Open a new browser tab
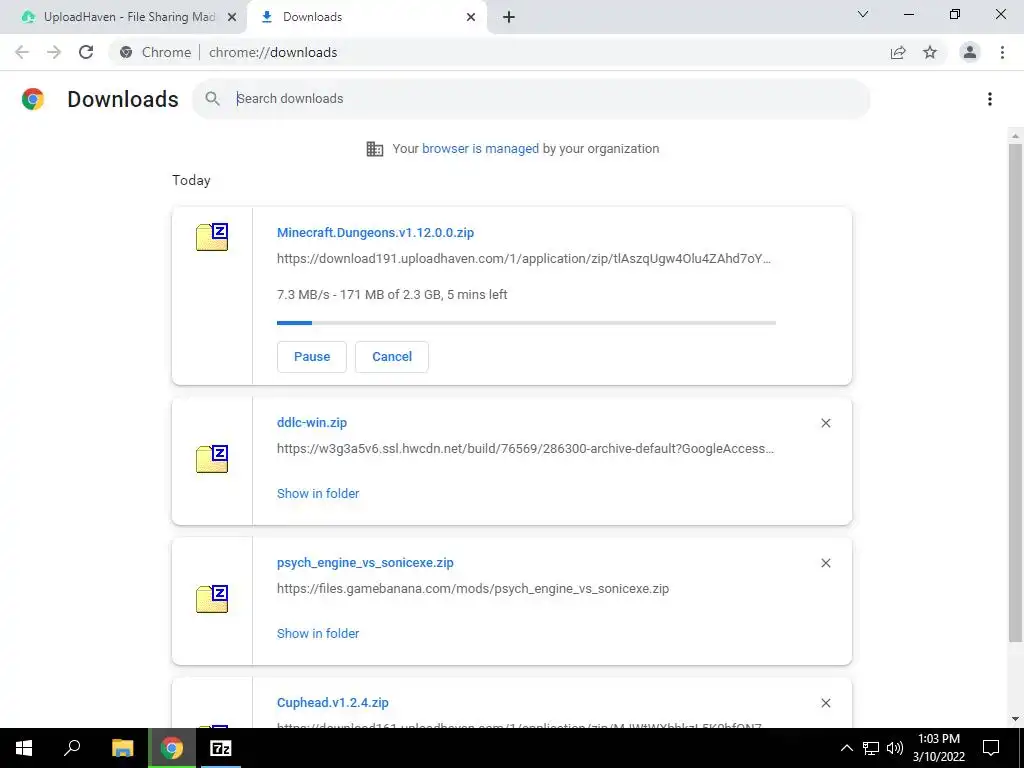The width and height of the screenshot is (1024, 768). click(x=509, y=18)
